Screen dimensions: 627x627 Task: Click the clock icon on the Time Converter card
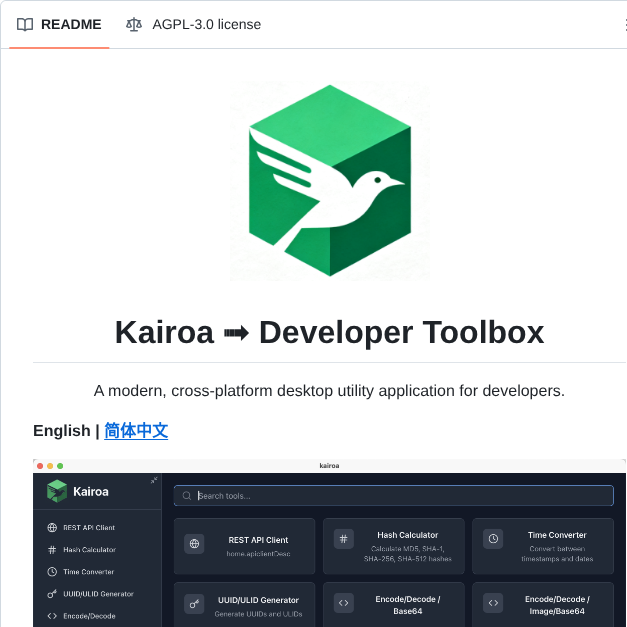(x=493, y=539)
